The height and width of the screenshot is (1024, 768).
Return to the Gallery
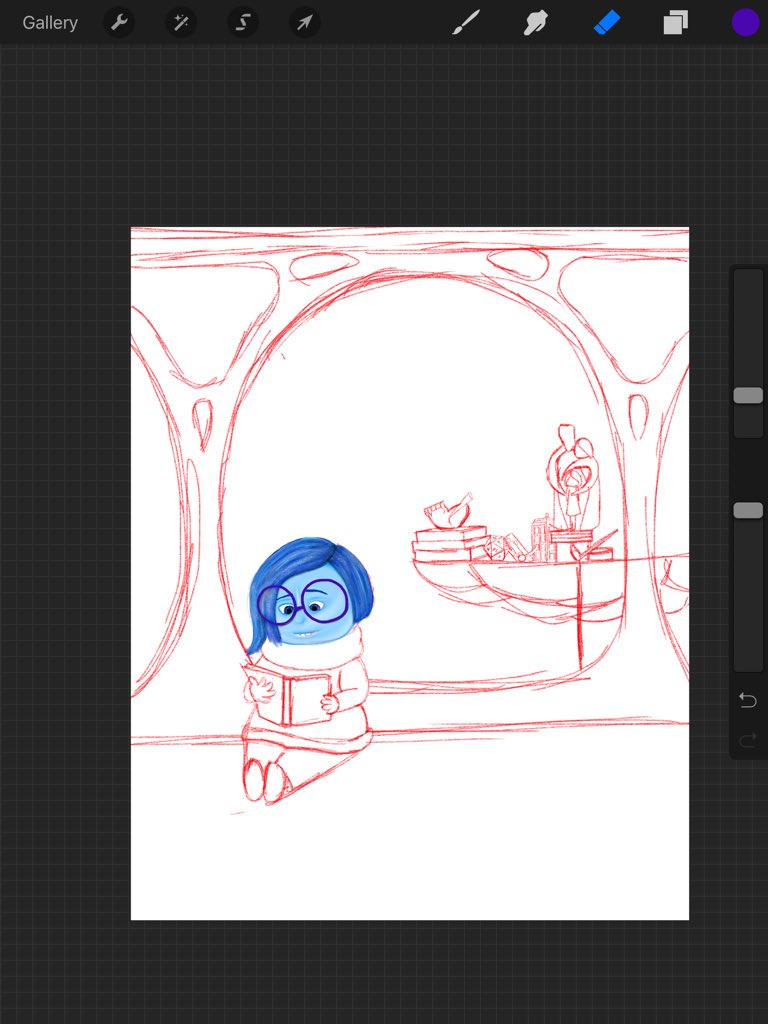[50, 23]
